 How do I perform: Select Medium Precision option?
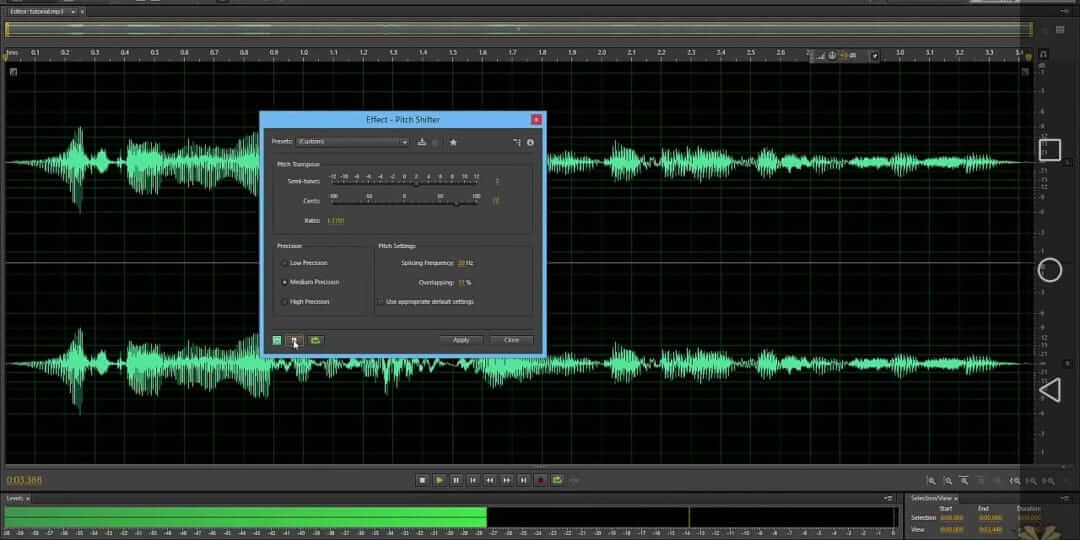[x=310, y=282]
